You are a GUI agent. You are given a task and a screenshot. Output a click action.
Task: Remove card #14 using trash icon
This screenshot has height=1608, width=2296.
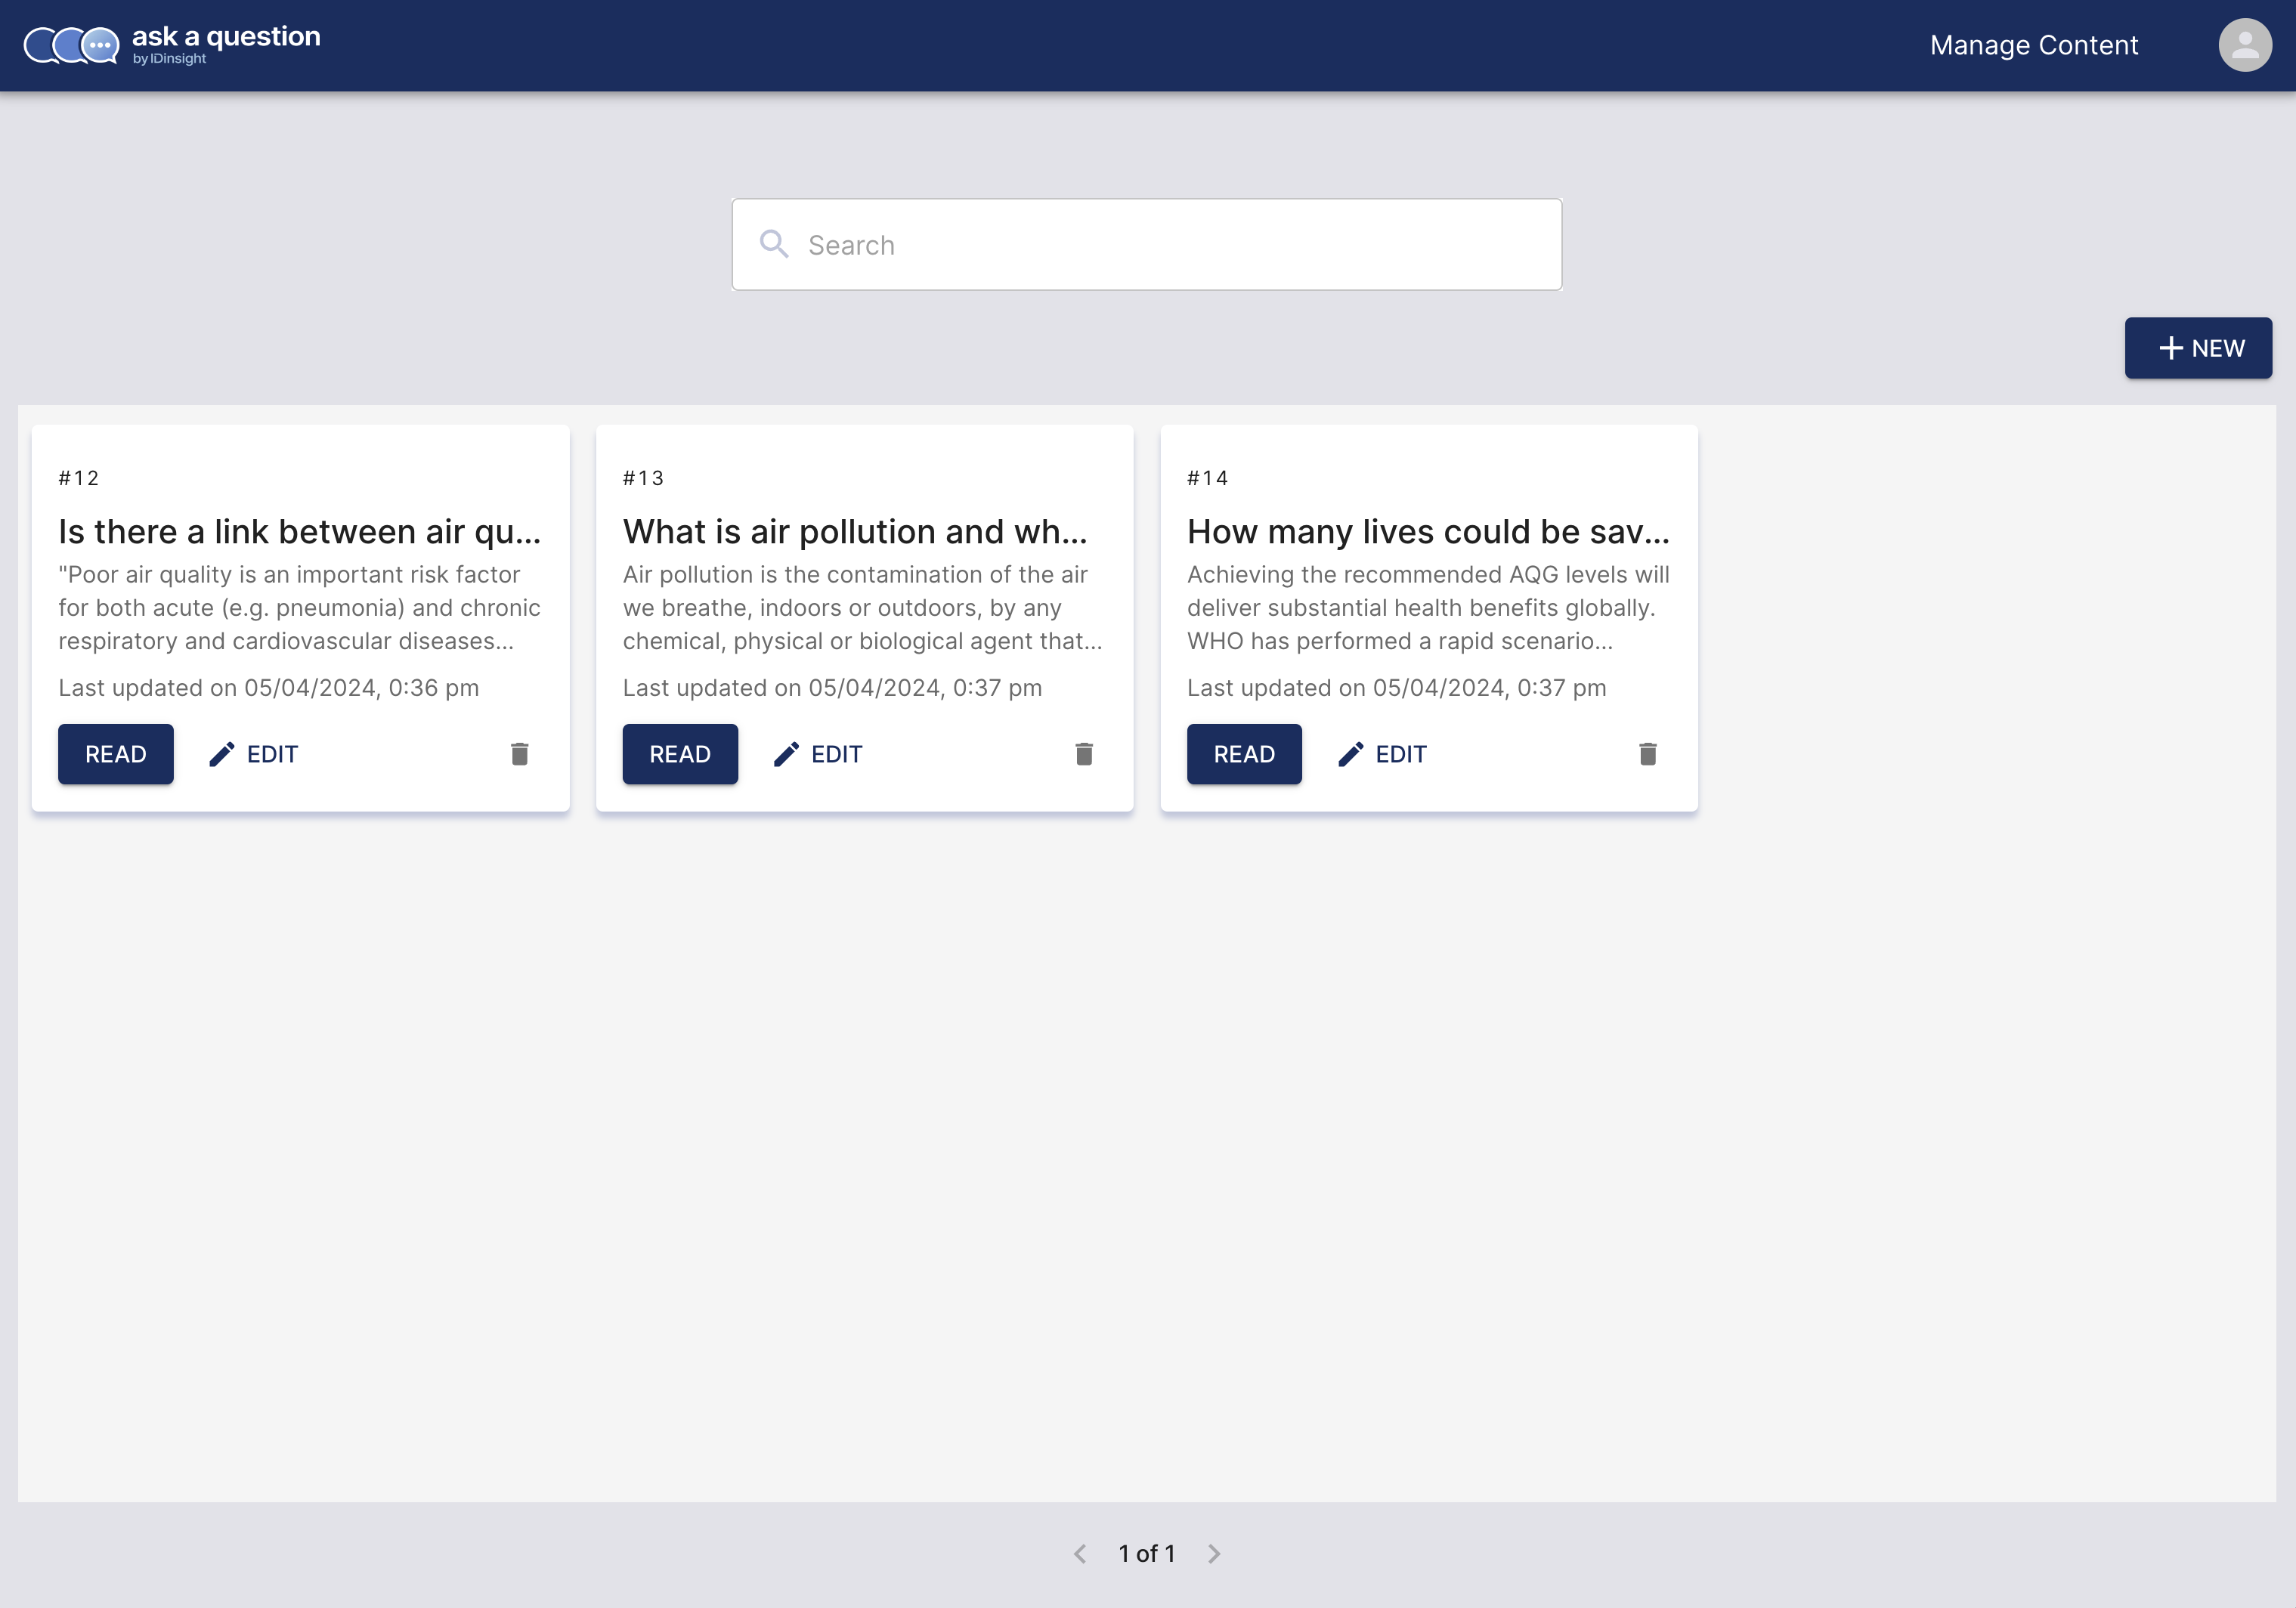click(1647, 754)
